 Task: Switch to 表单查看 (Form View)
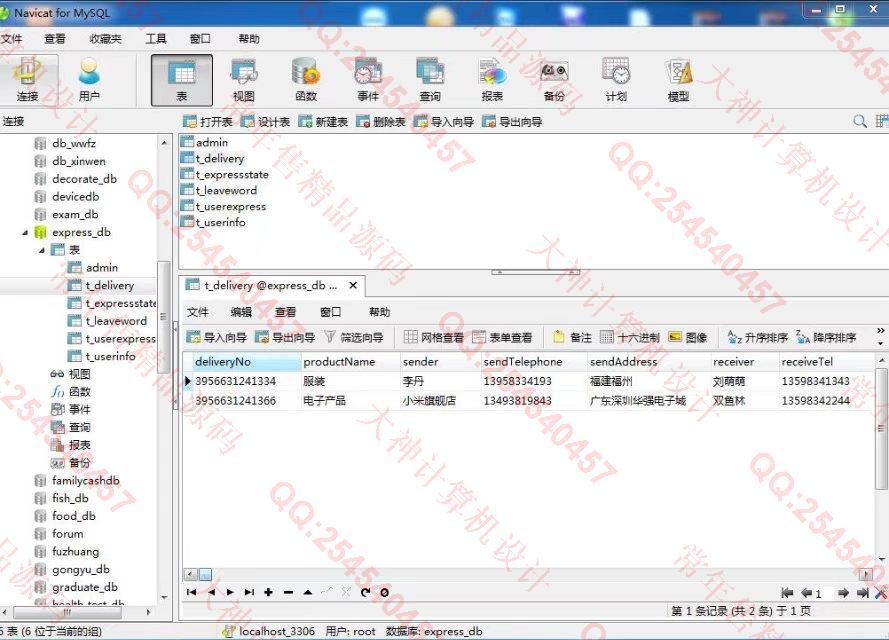coord(502,337)
